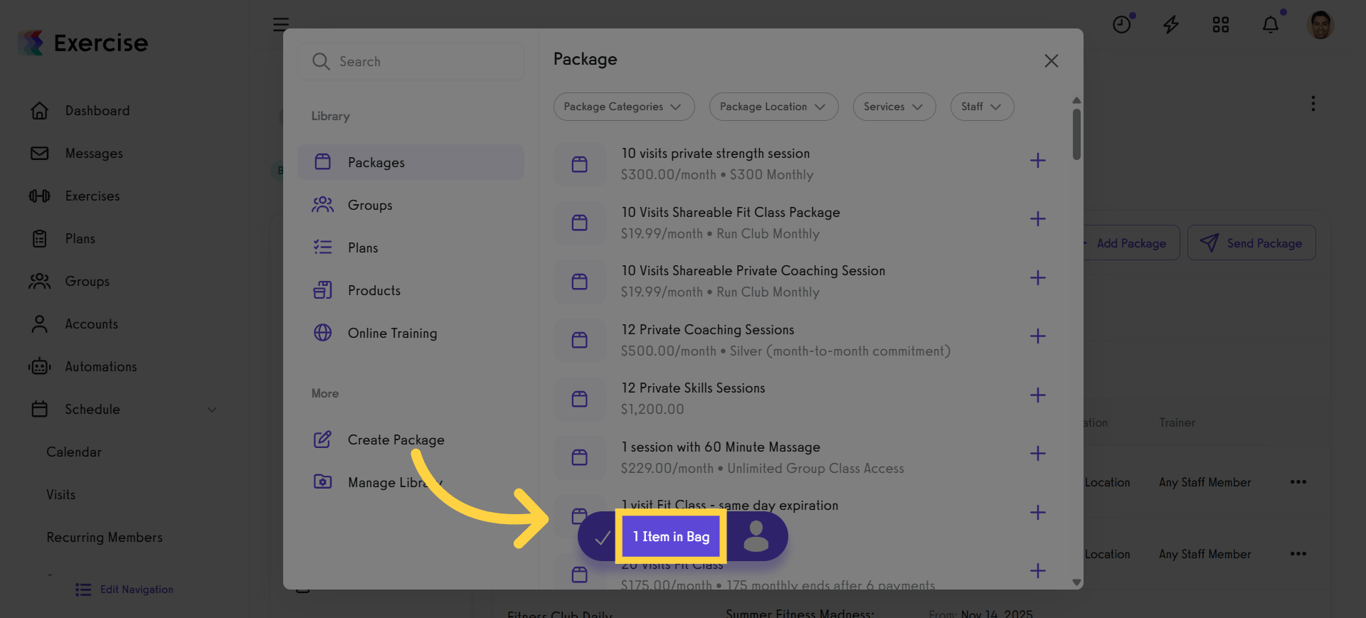Open the quick actions lightning bolt icon
Viewport: 1366px width, 618px height.
coord(1170,24)
